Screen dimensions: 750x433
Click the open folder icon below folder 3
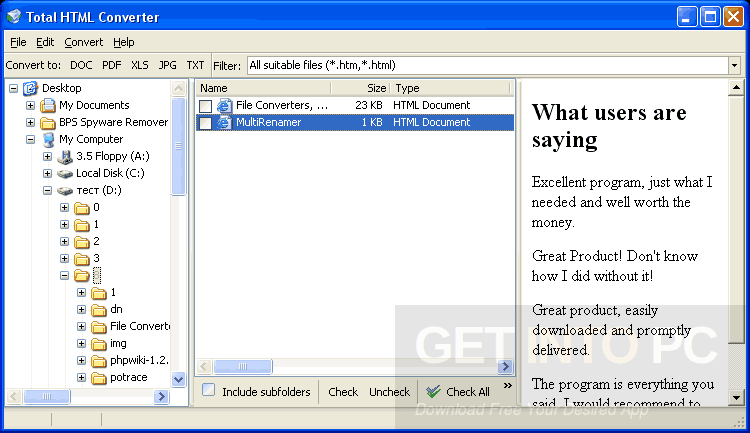click(x=82, y=276)
